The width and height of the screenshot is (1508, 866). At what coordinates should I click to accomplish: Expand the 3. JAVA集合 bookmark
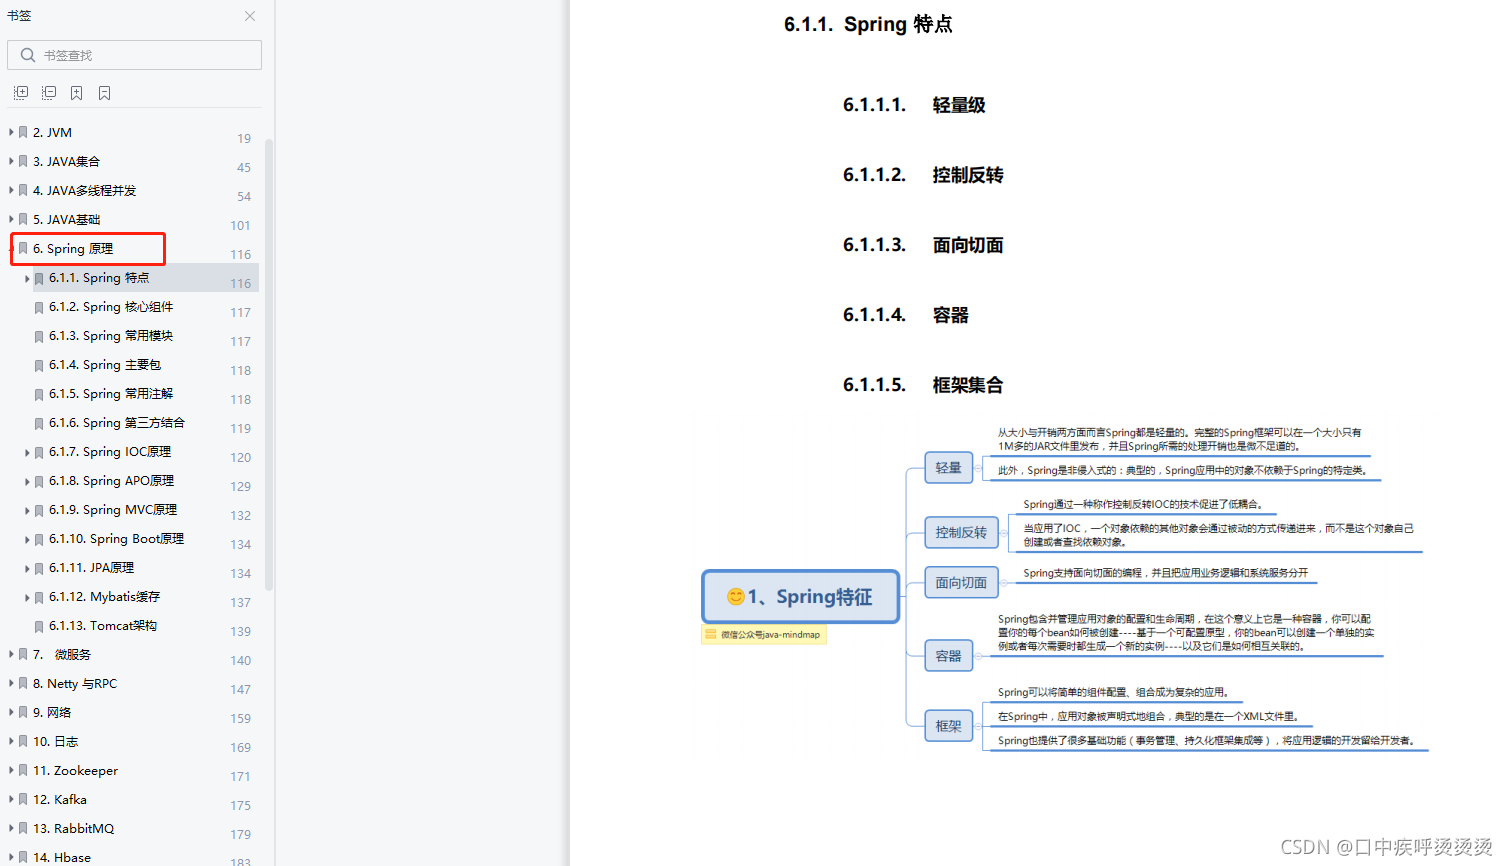coord(11,161)
